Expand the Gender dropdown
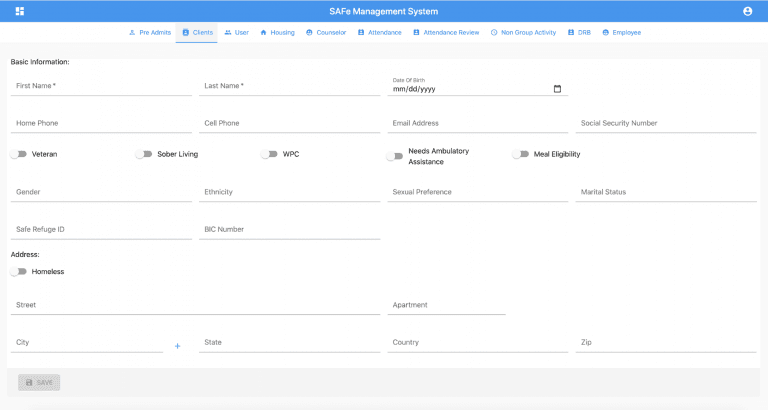 click(100, 192)
